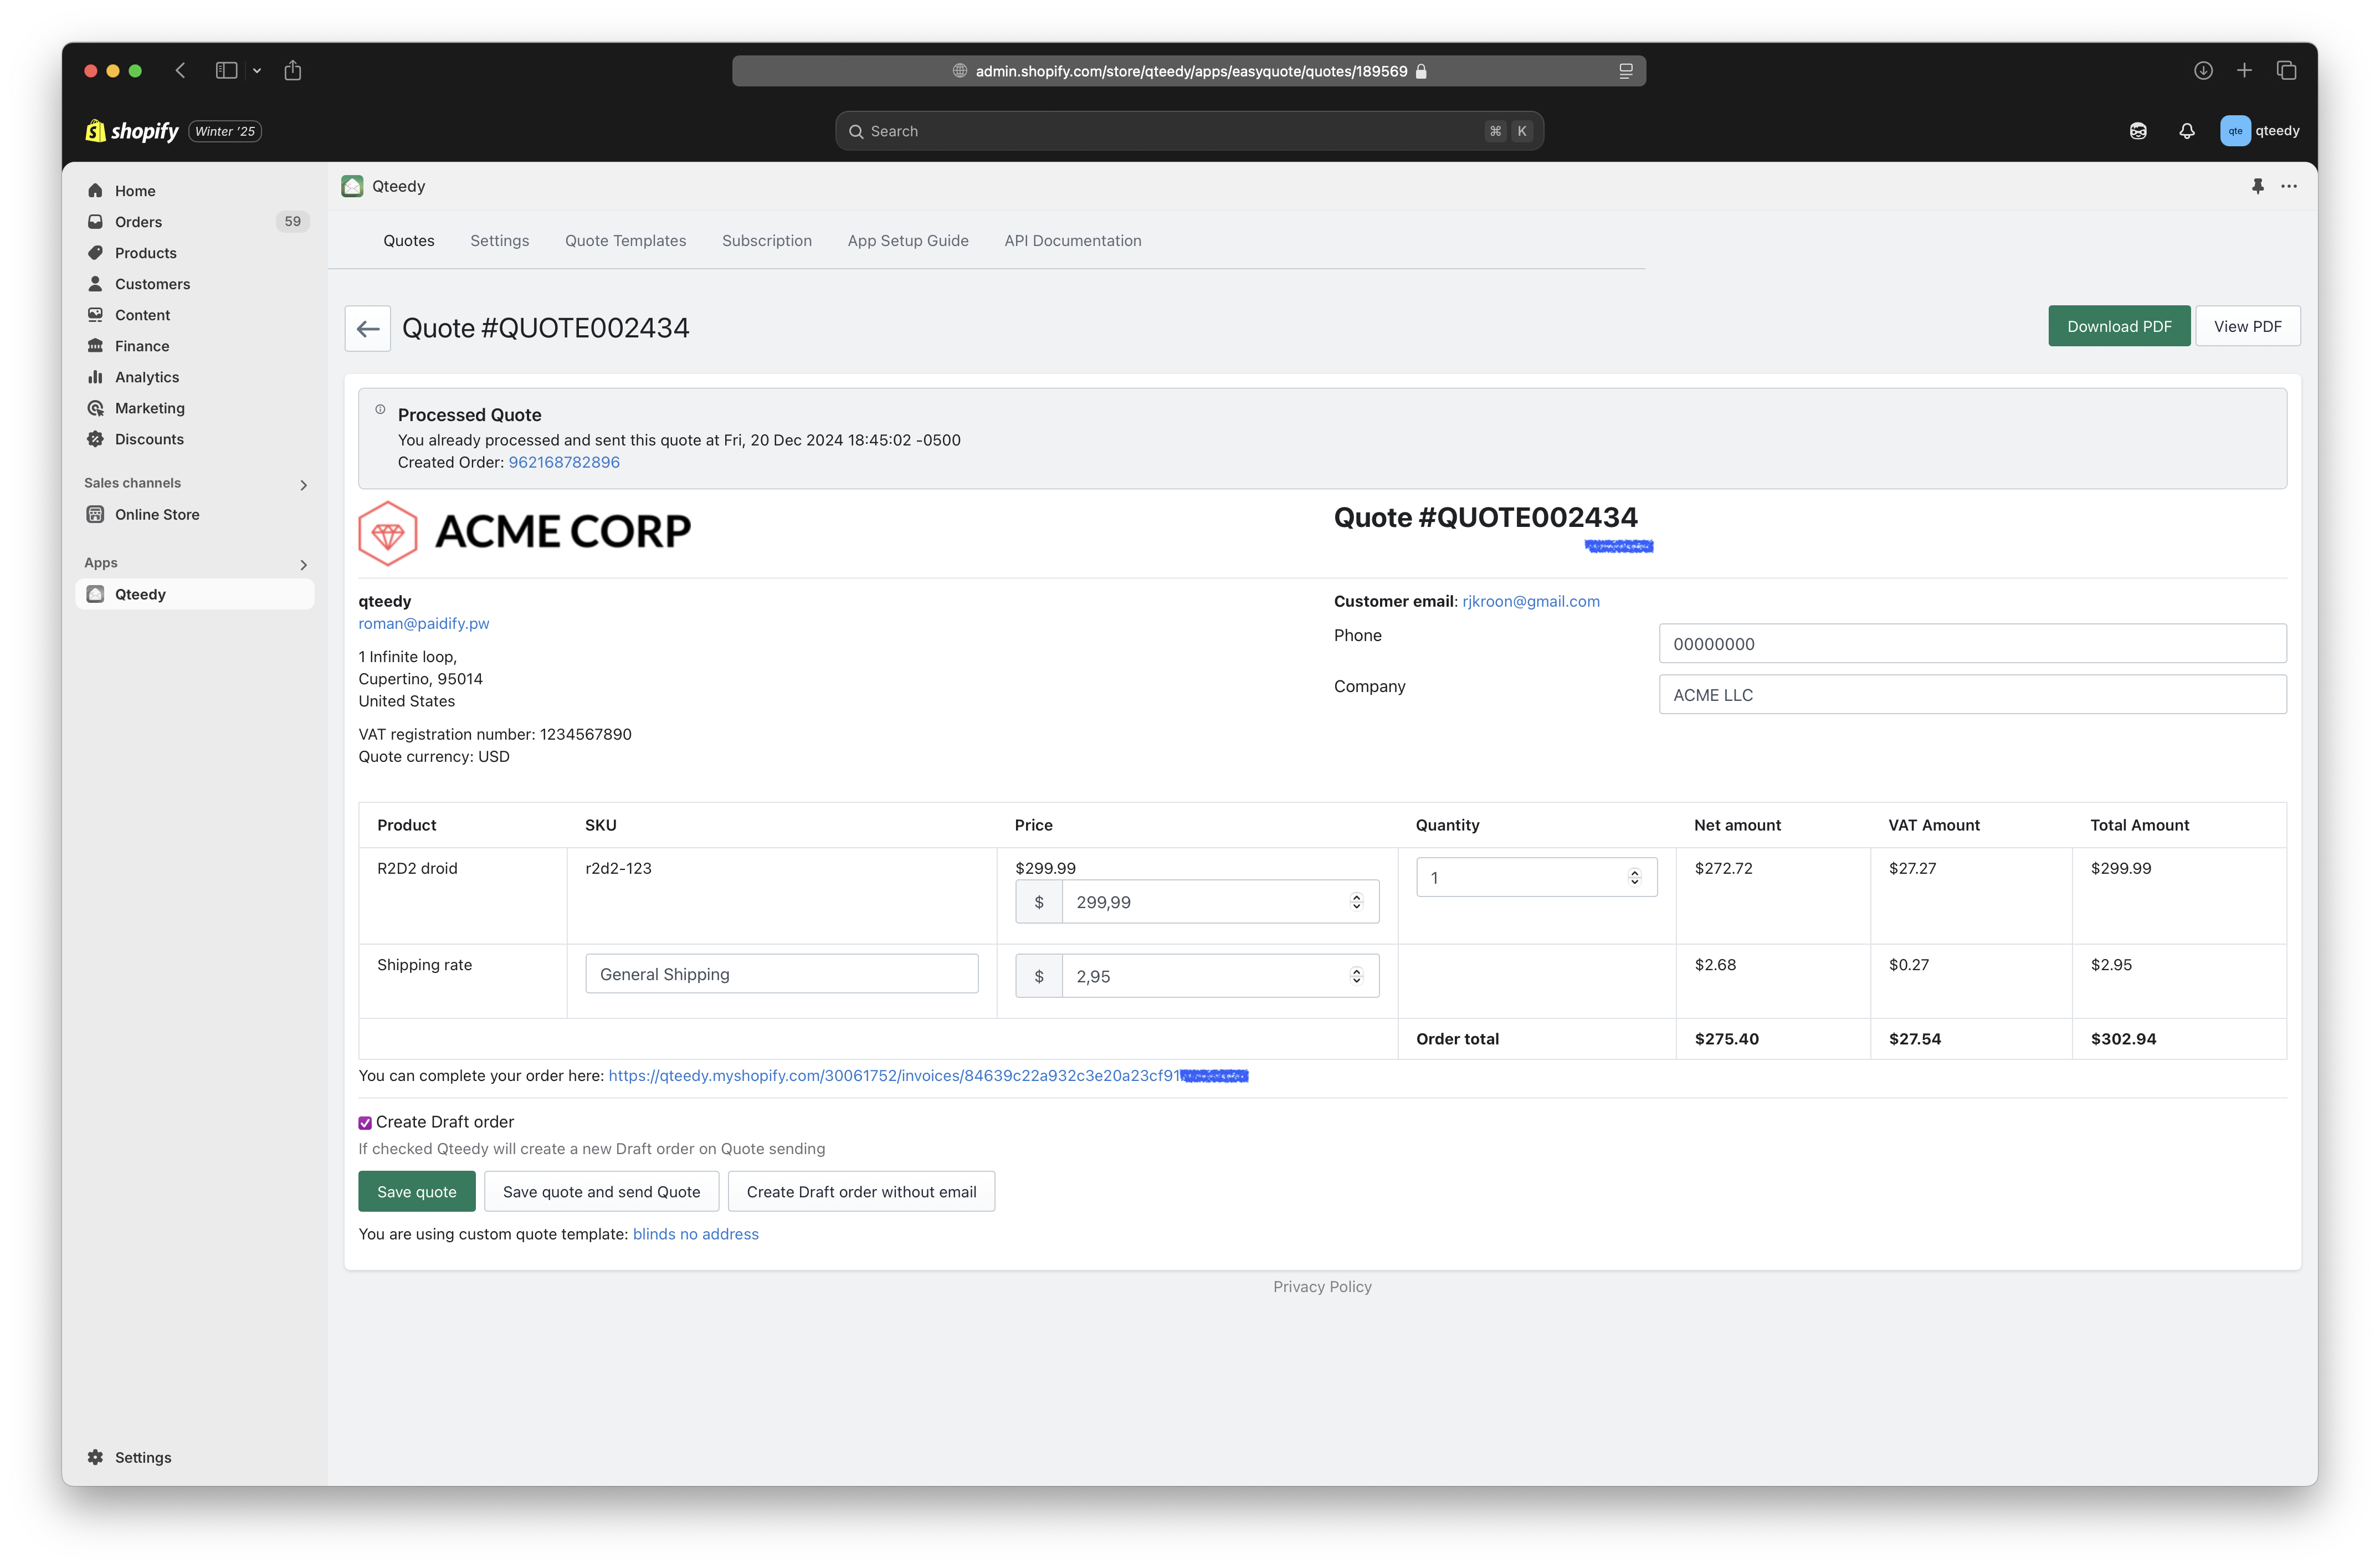Click the Shopify logo
Image resolution: width=2380 pixels, height=1568 pixels.
point(132,131)
